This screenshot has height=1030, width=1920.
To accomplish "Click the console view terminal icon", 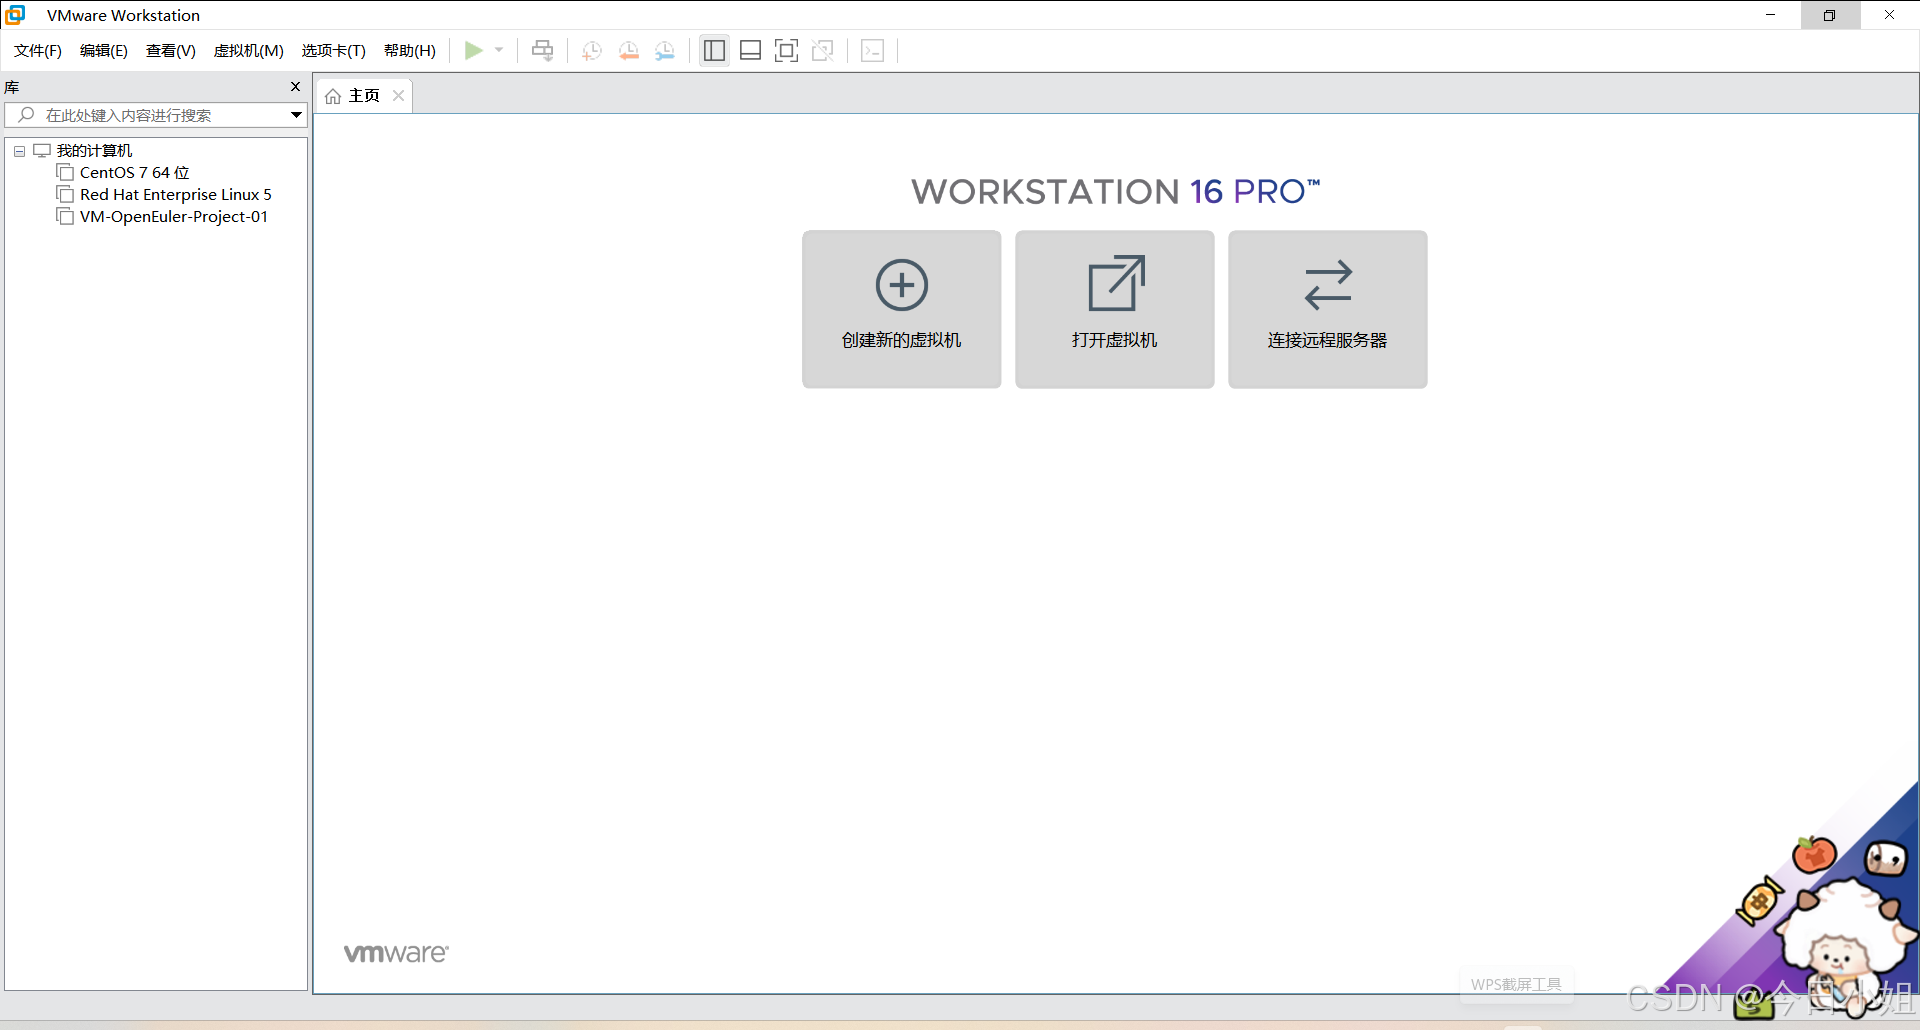I will [872, 50].
